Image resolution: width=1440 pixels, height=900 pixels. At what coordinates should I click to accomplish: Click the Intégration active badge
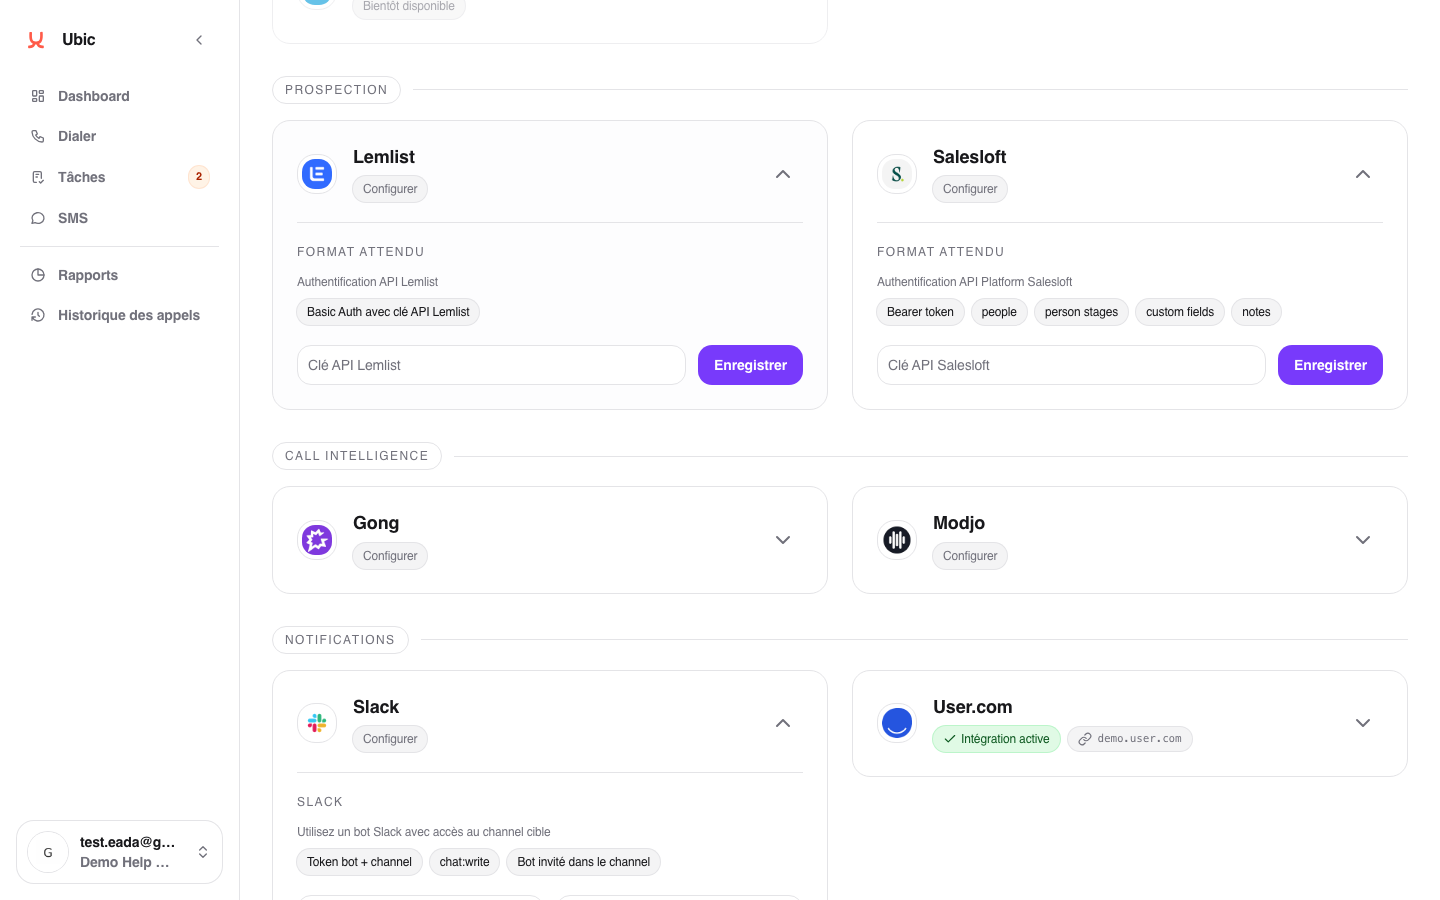tap(996, 739)
